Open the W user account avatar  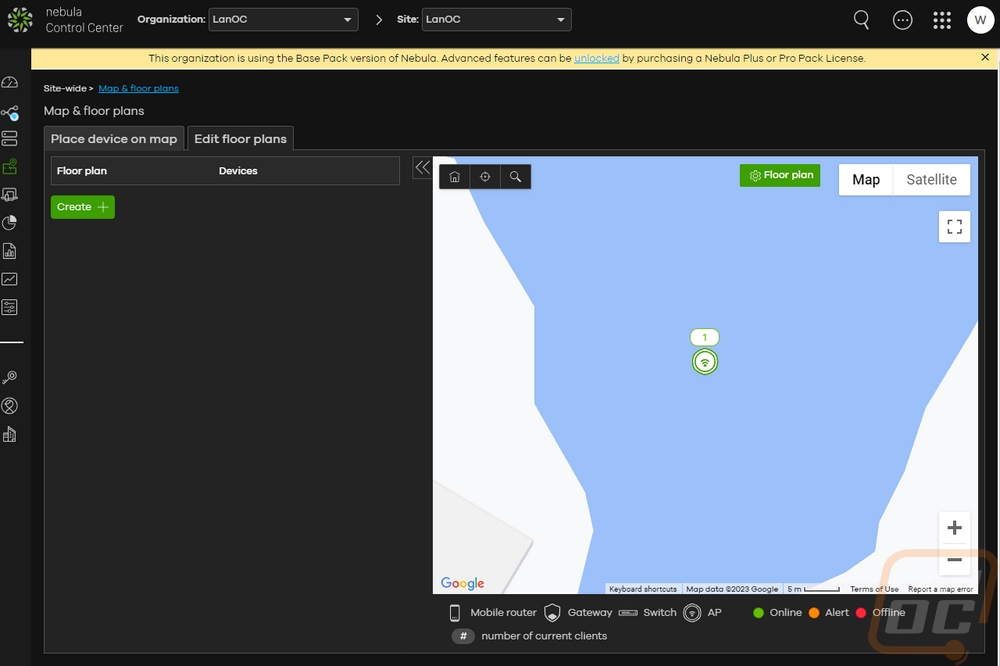[980, 20]
